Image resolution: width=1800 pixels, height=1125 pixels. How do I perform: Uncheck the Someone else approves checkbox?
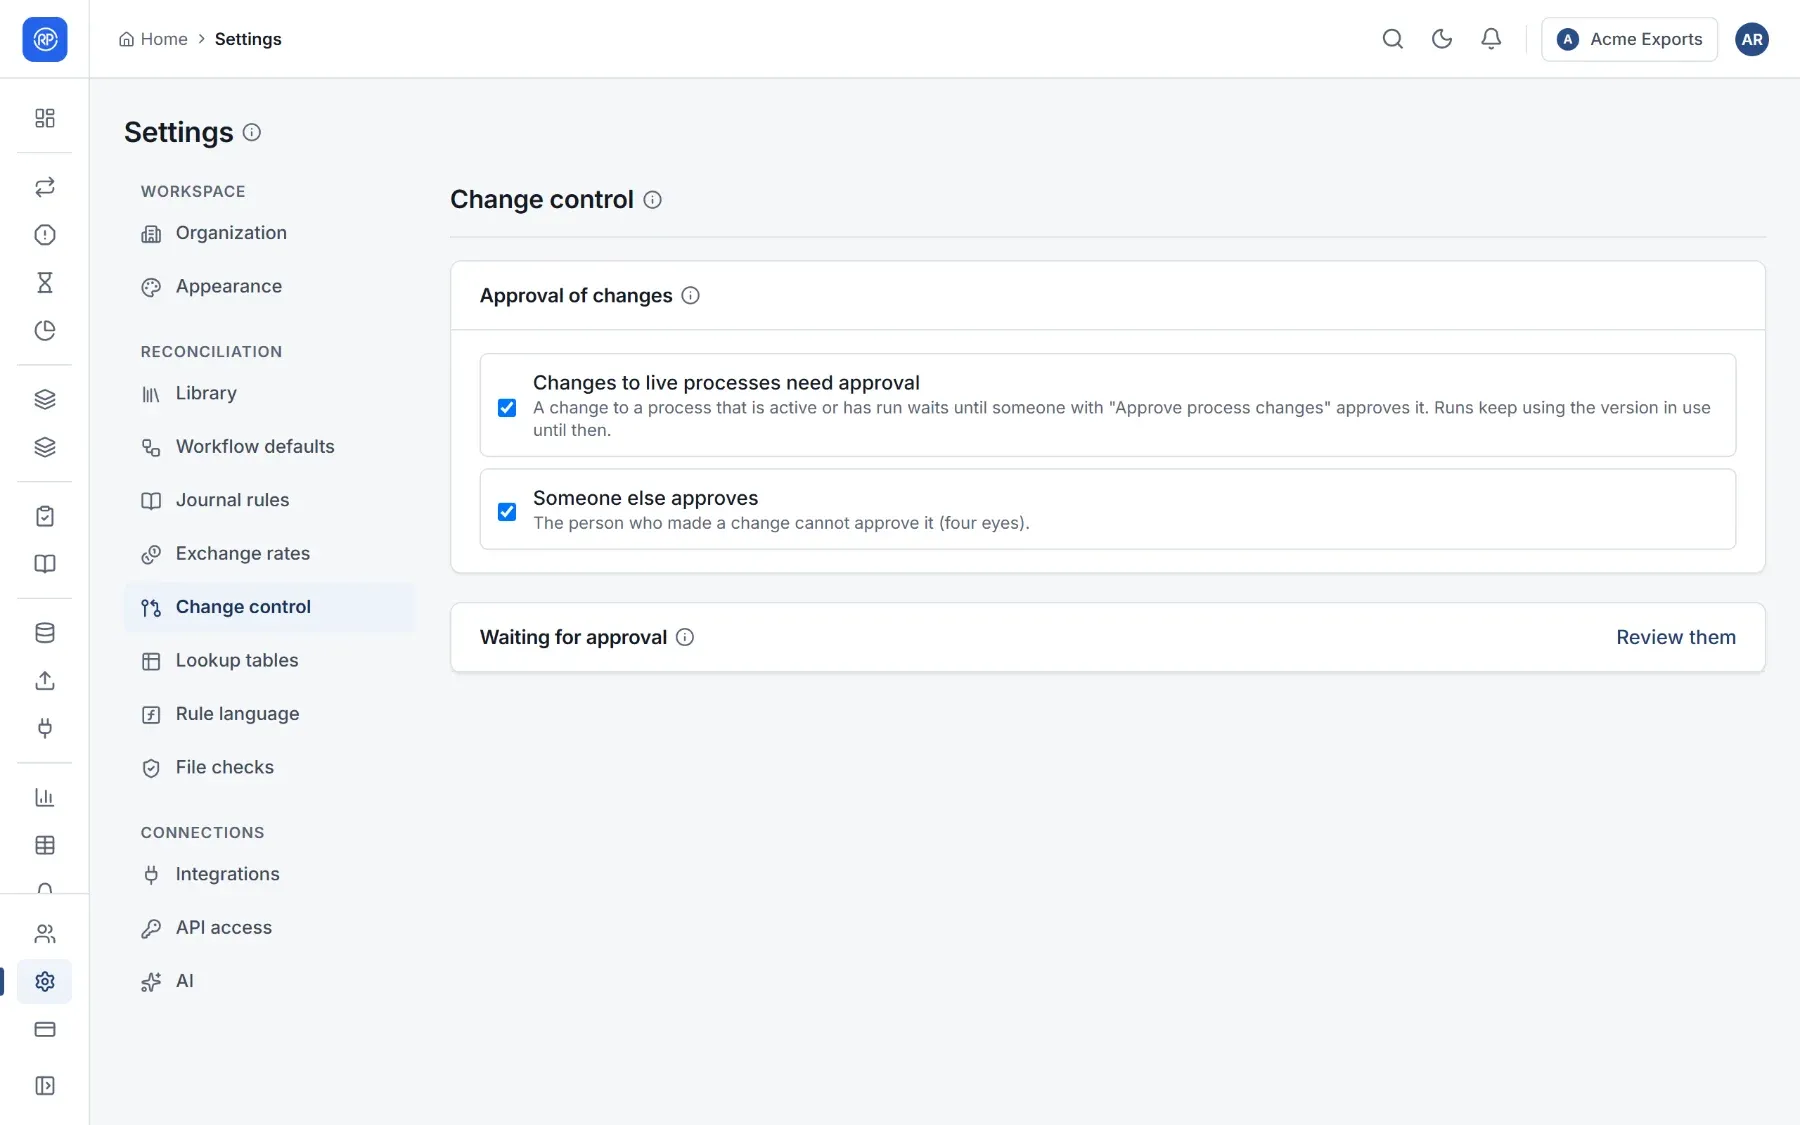[507, 511]
